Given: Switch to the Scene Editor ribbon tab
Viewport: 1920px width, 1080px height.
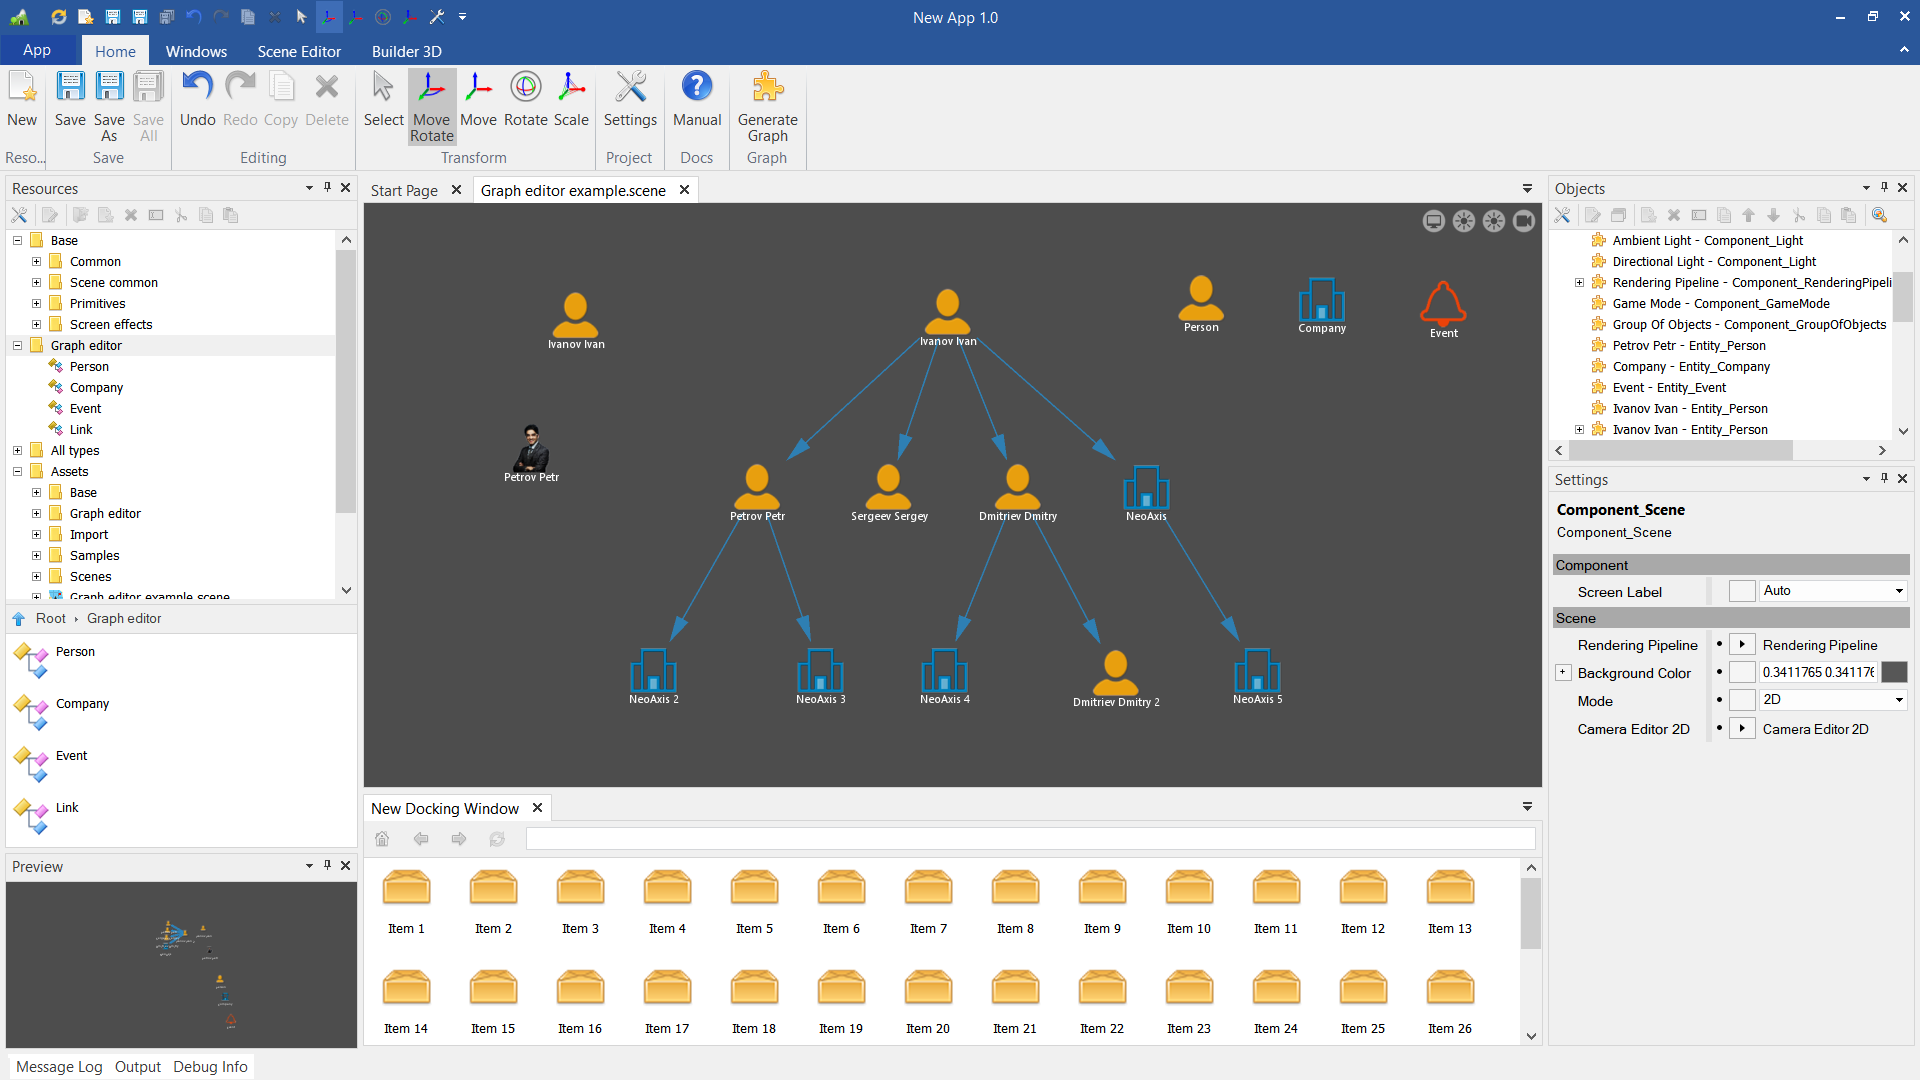Looking at the screenshot, I should [299, 51].
